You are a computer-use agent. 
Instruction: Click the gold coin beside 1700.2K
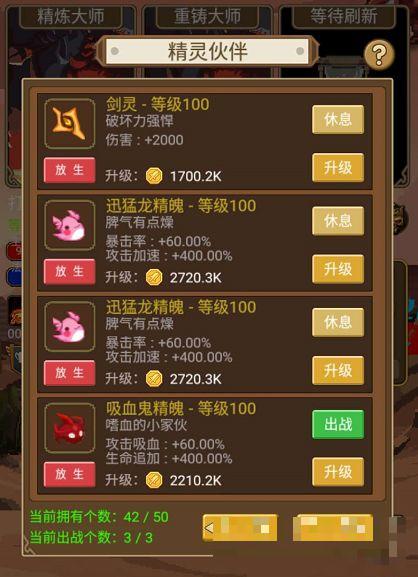(x=154, y=176)
